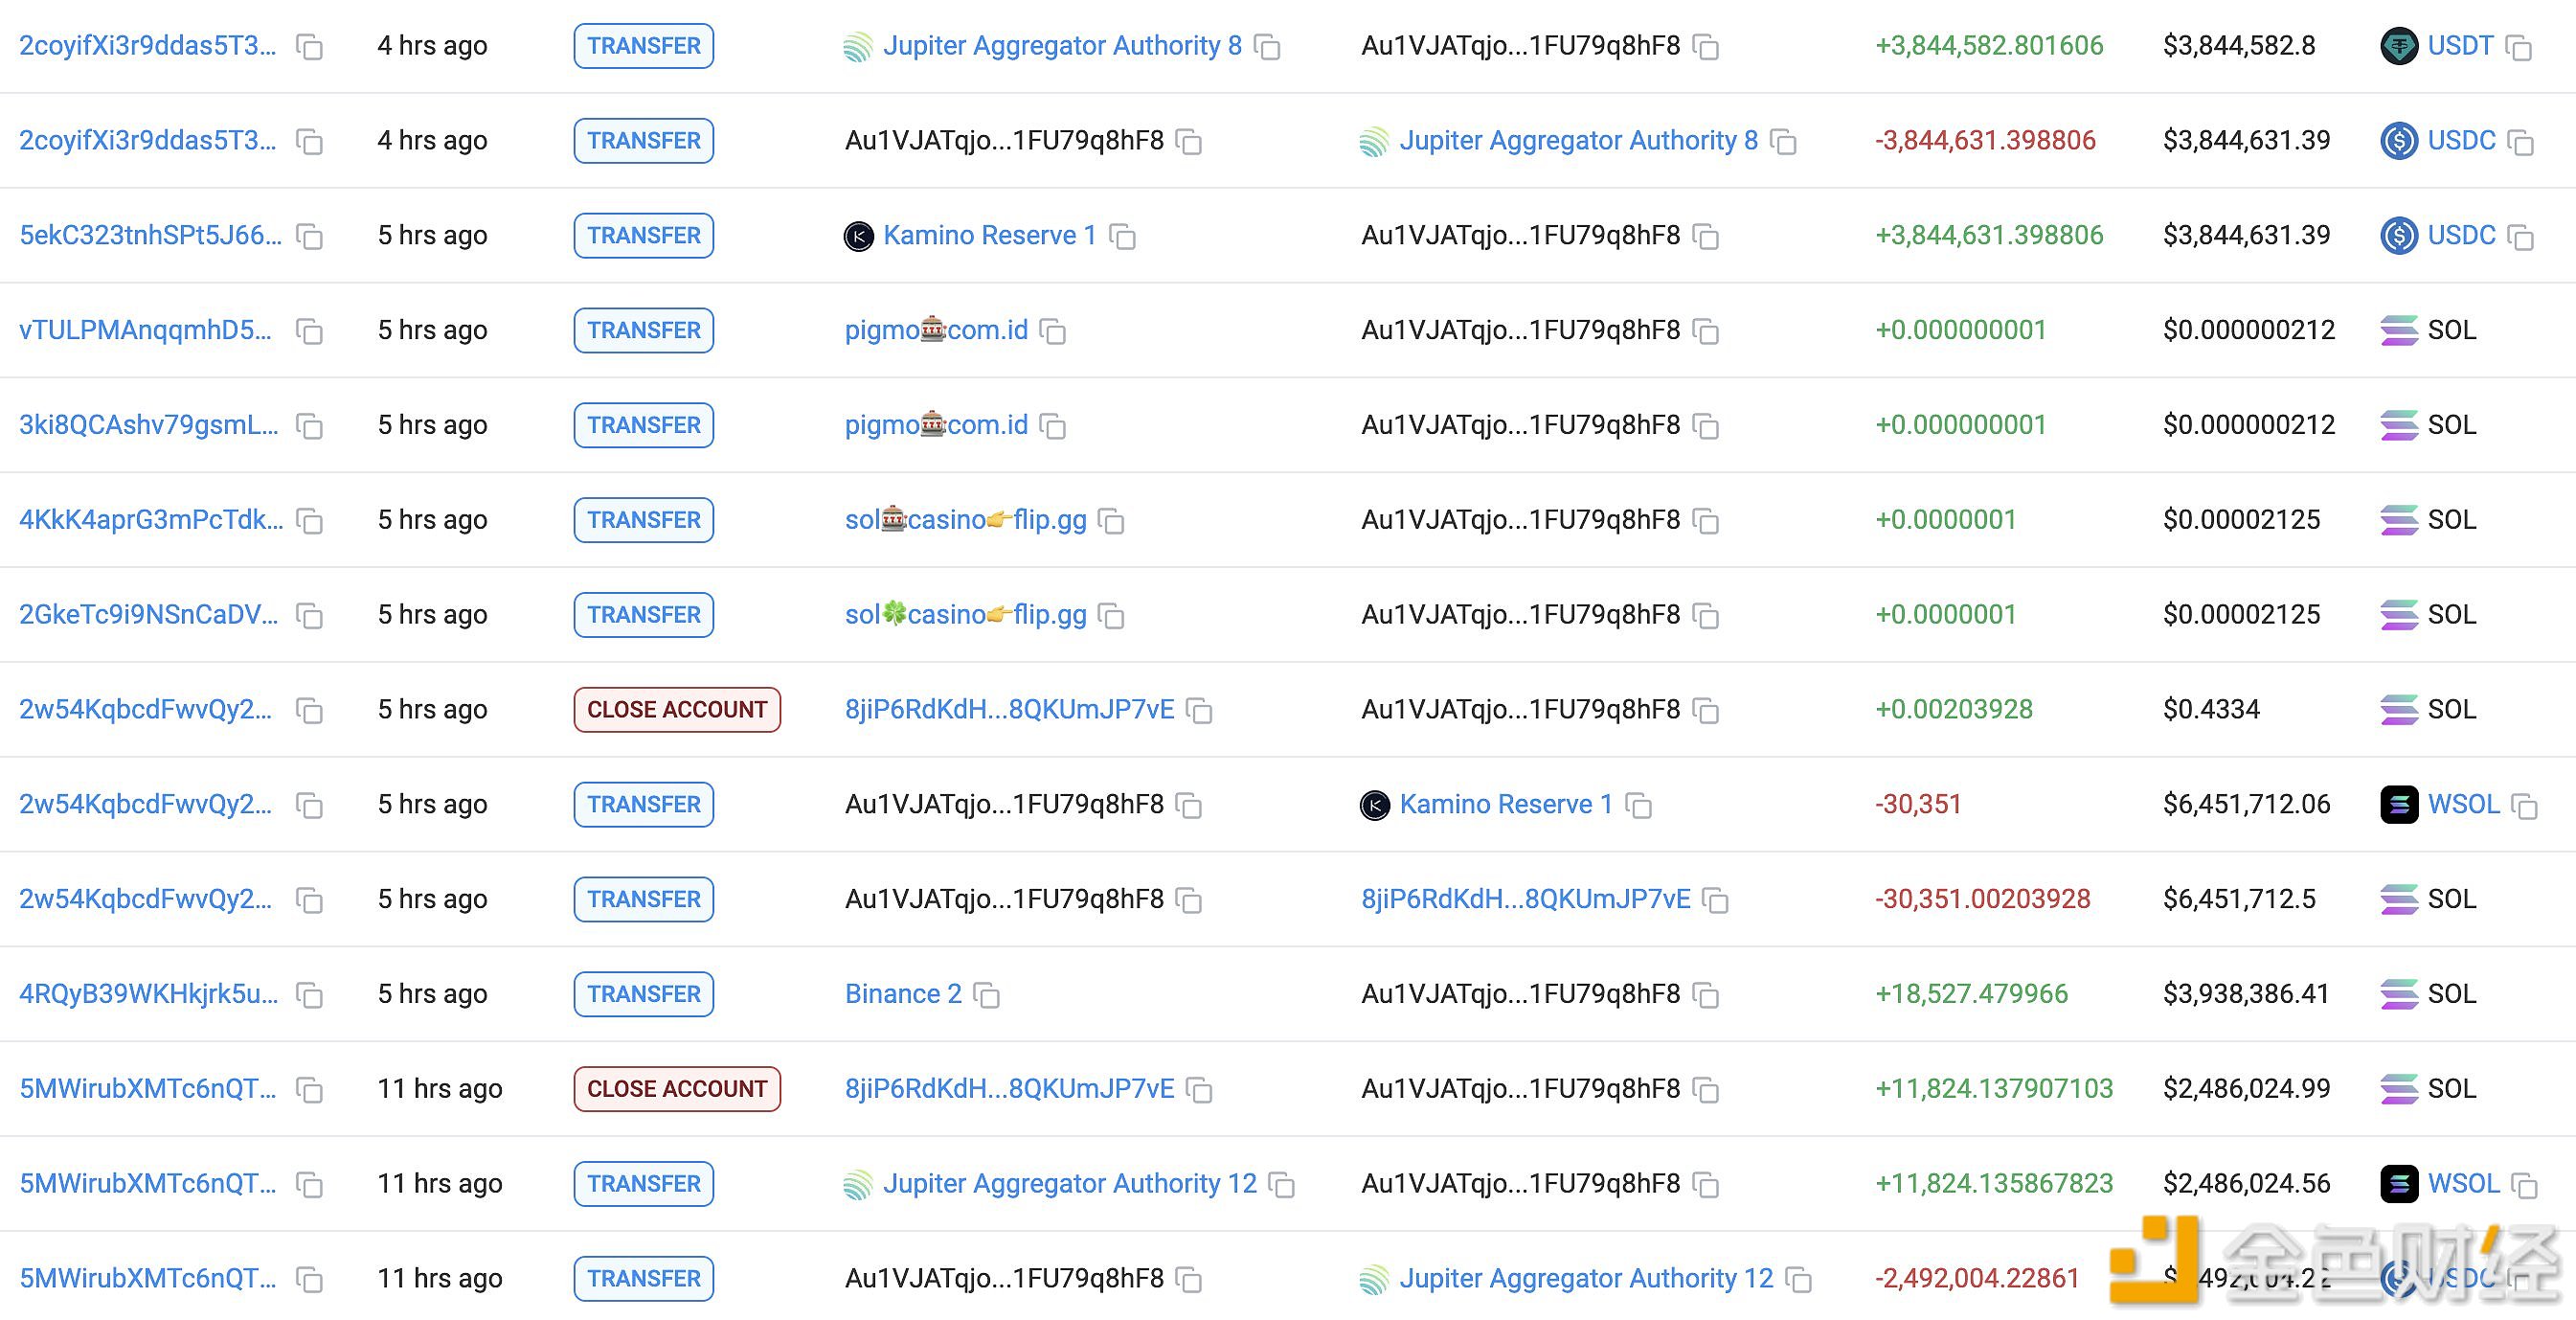The width and height of the screenshot is (2576, 1320).
Task: Select the amount +18,527.479966
Action: (x=1971, y=994)
